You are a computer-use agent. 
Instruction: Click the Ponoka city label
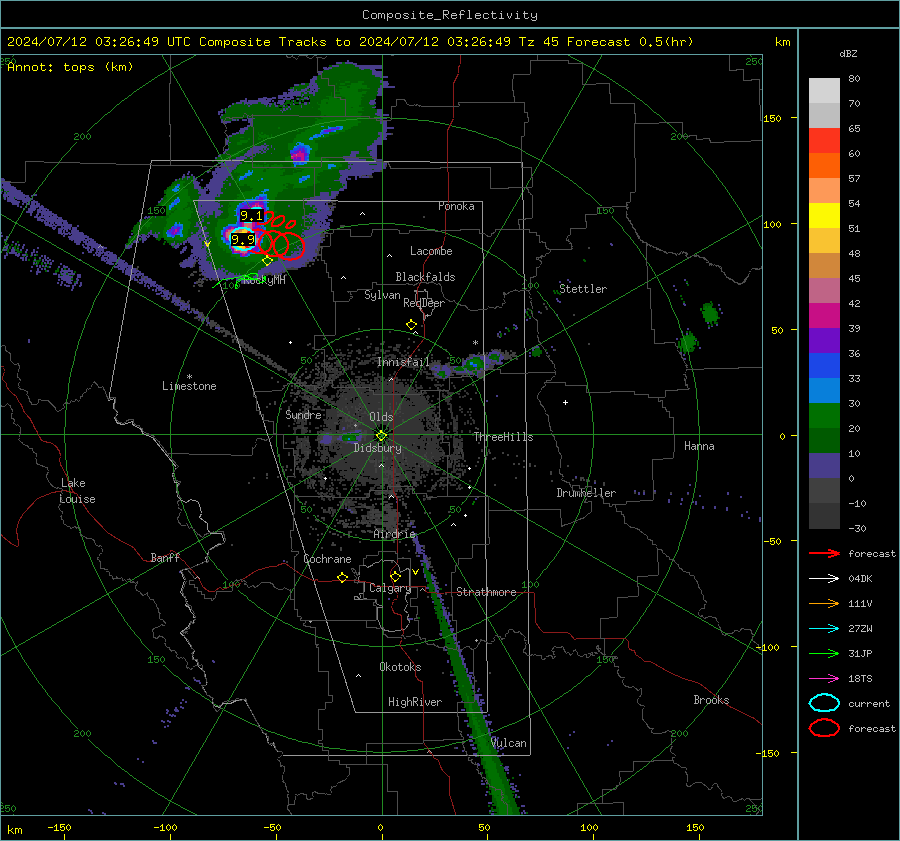[x=456, y=206]
